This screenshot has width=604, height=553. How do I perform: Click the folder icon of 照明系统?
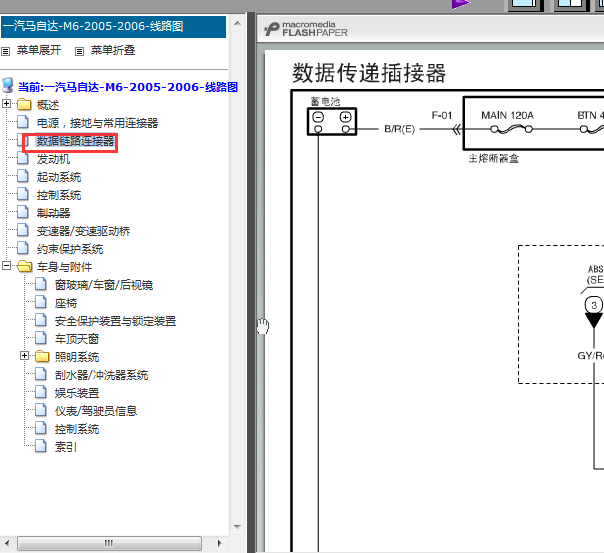[x=42, y=356]
